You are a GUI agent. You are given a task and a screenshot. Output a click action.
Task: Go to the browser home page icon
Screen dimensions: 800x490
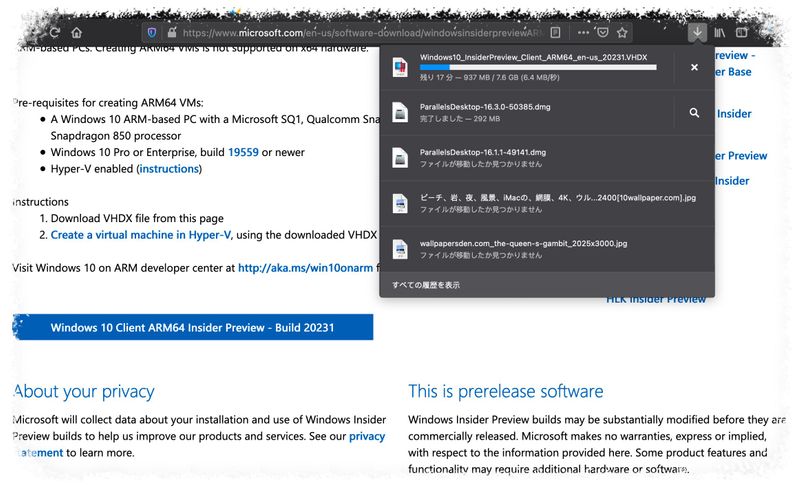(77, 32)
